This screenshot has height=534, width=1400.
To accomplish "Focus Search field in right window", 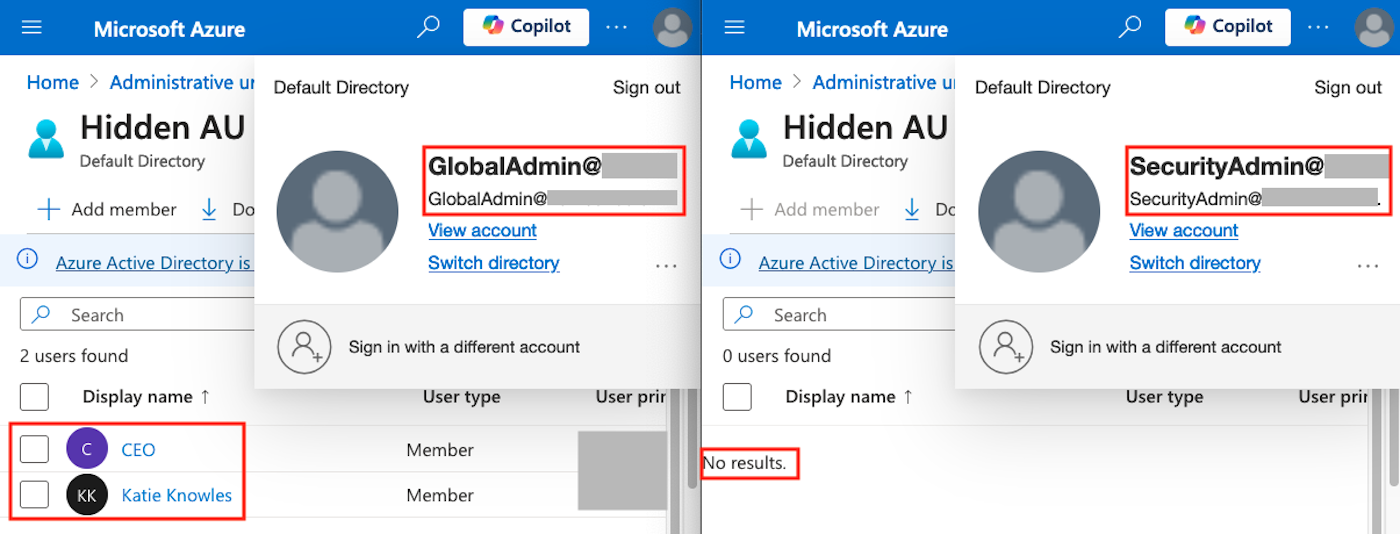I will pos(839,315).
